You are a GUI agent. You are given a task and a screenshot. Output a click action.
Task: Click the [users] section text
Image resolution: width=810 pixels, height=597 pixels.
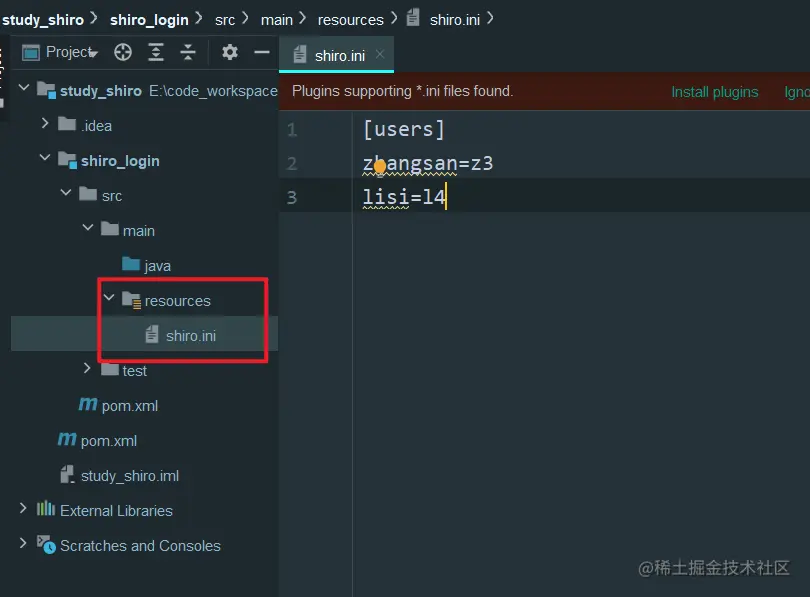404,129
